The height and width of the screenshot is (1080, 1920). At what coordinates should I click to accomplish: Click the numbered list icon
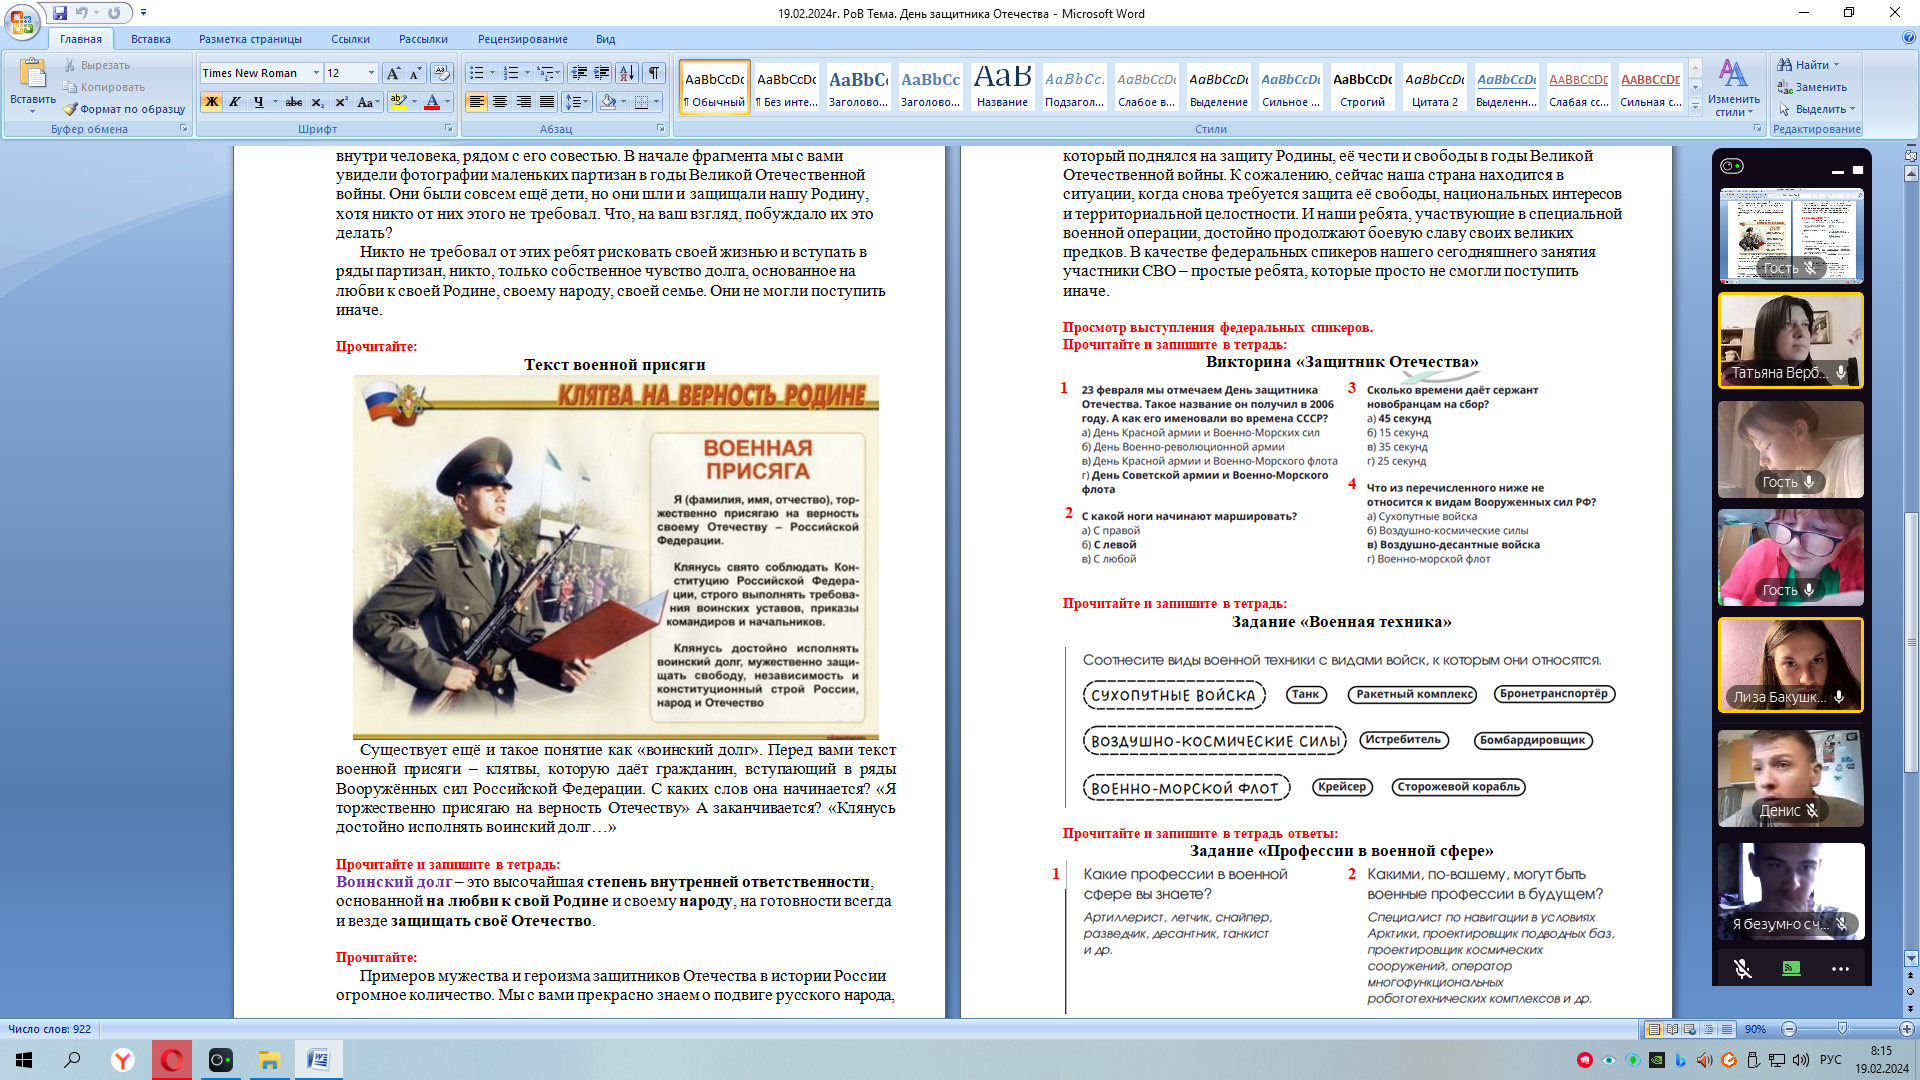[x=511, y=73]
